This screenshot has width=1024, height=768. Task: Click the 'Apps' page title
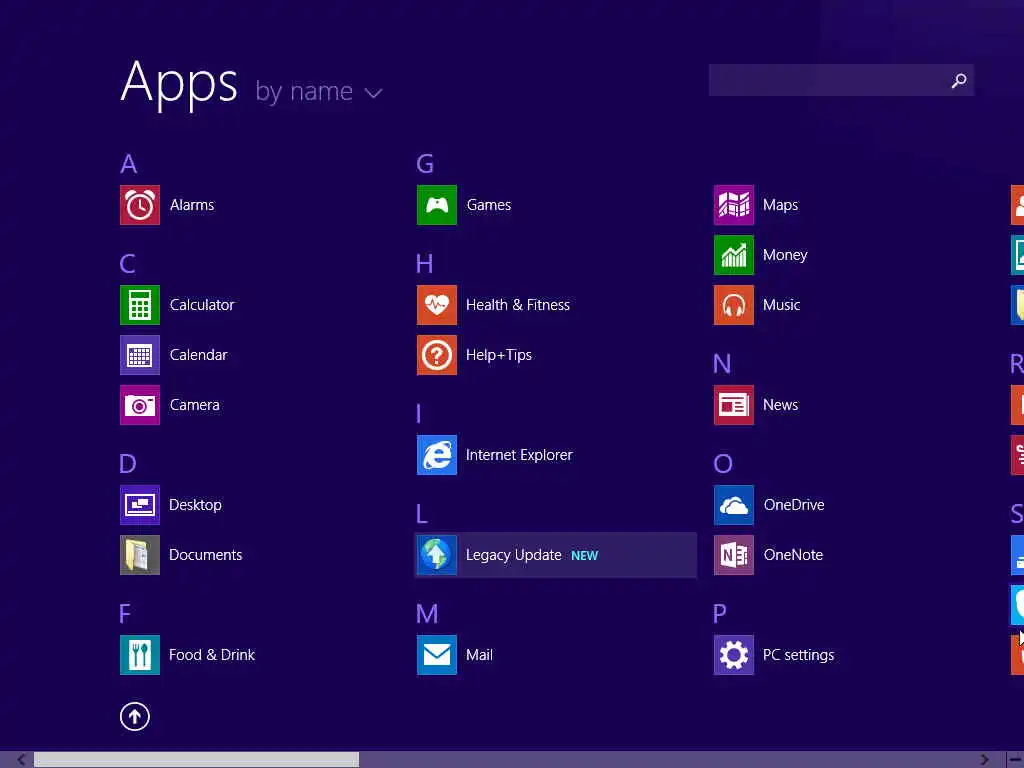tap(179, 85)
